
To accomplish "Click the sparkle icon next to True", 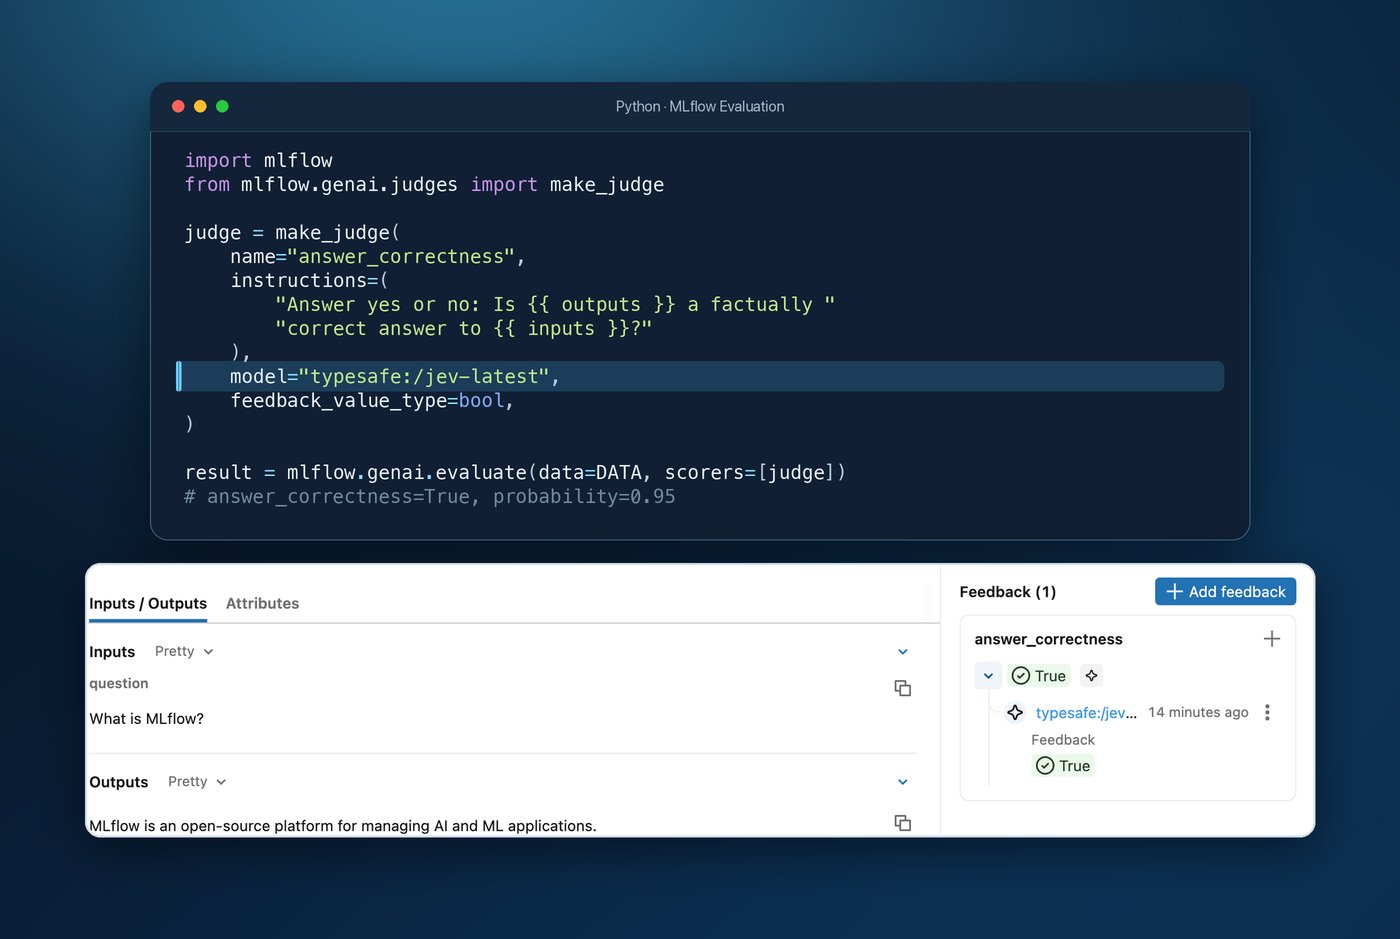I will tap(1091, 676).
